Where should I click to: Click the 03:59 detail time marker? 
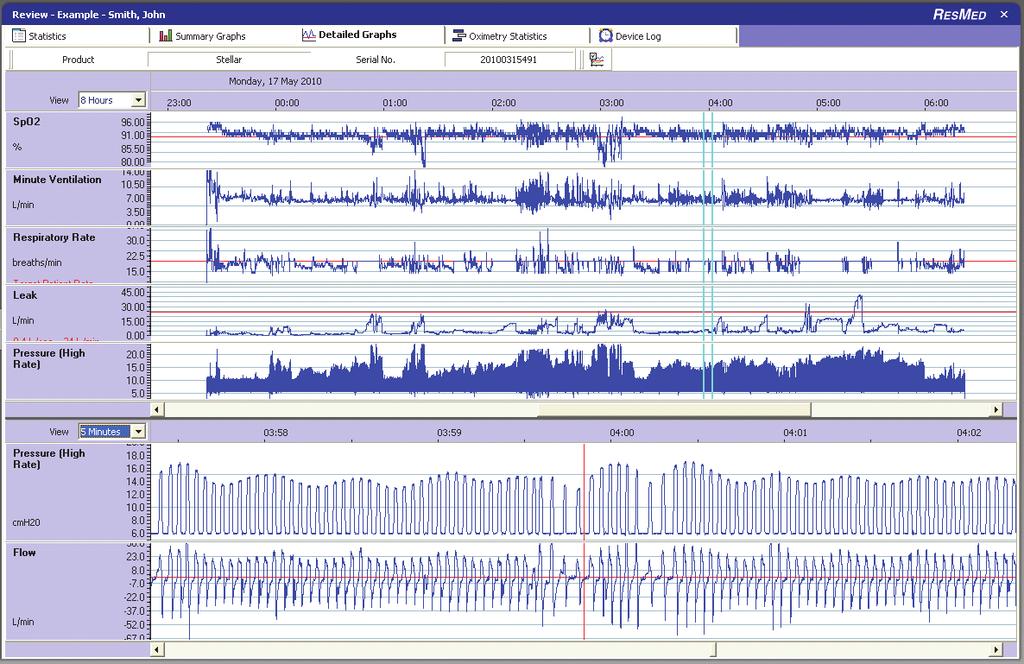[449, 432]
